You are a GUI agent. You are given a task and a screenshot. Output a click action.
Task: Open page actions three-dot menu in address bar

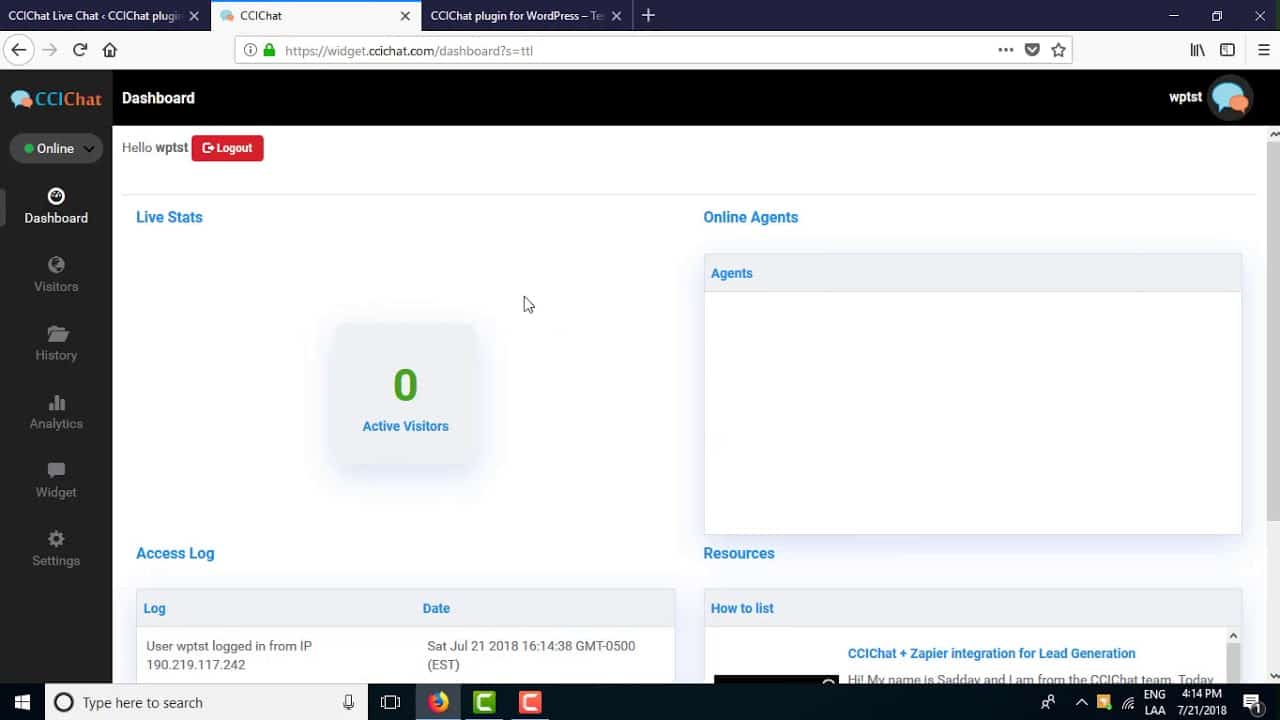(1005, 50)
